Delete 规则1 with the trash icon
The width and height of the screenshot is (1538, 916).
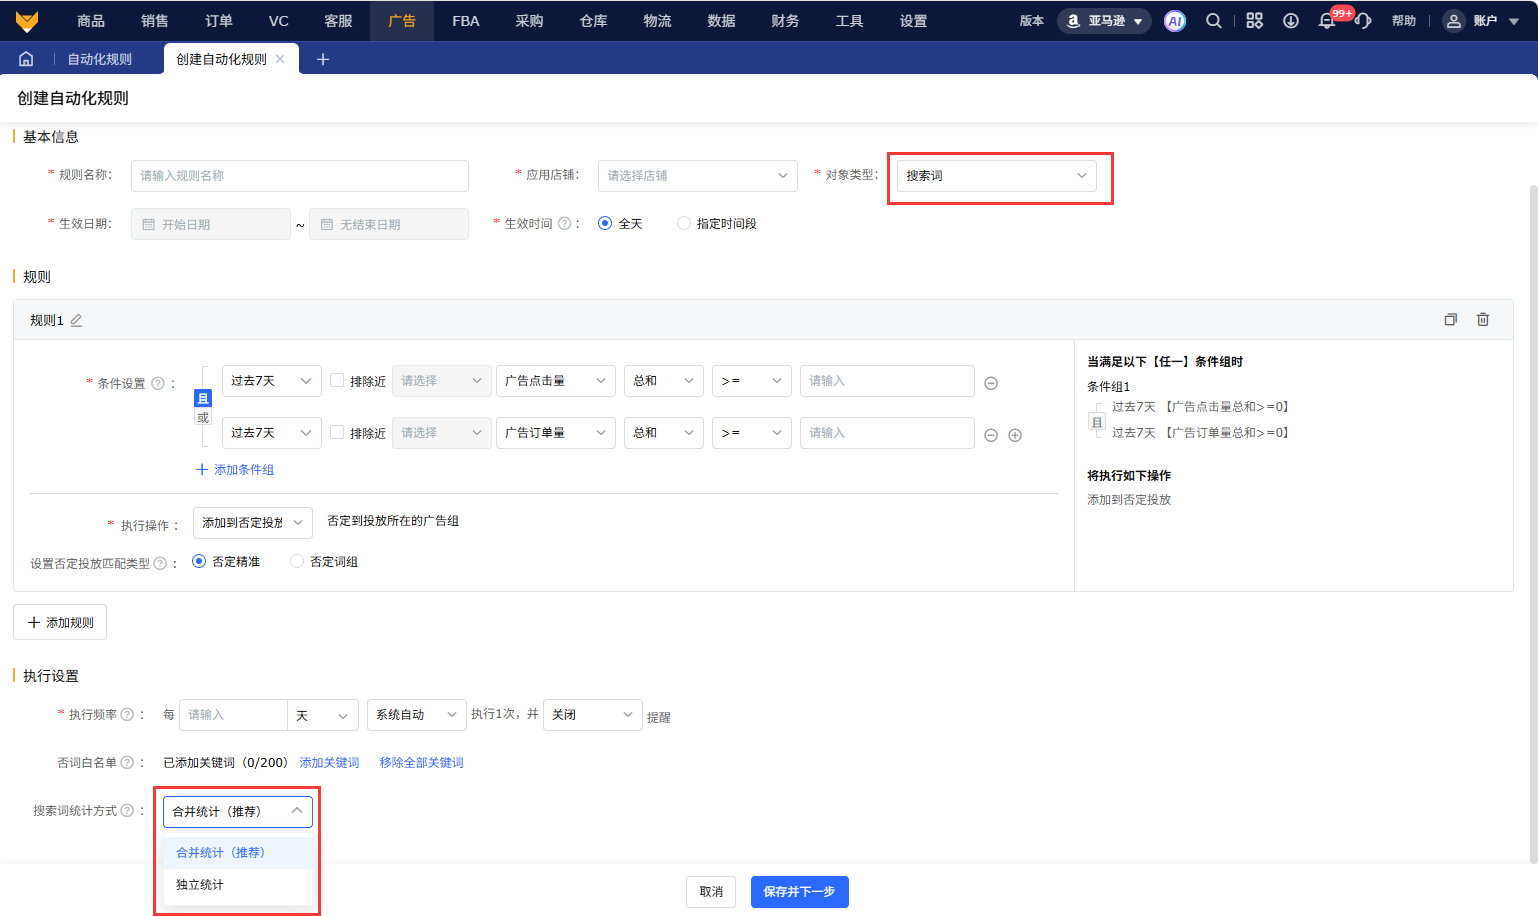1483,320
